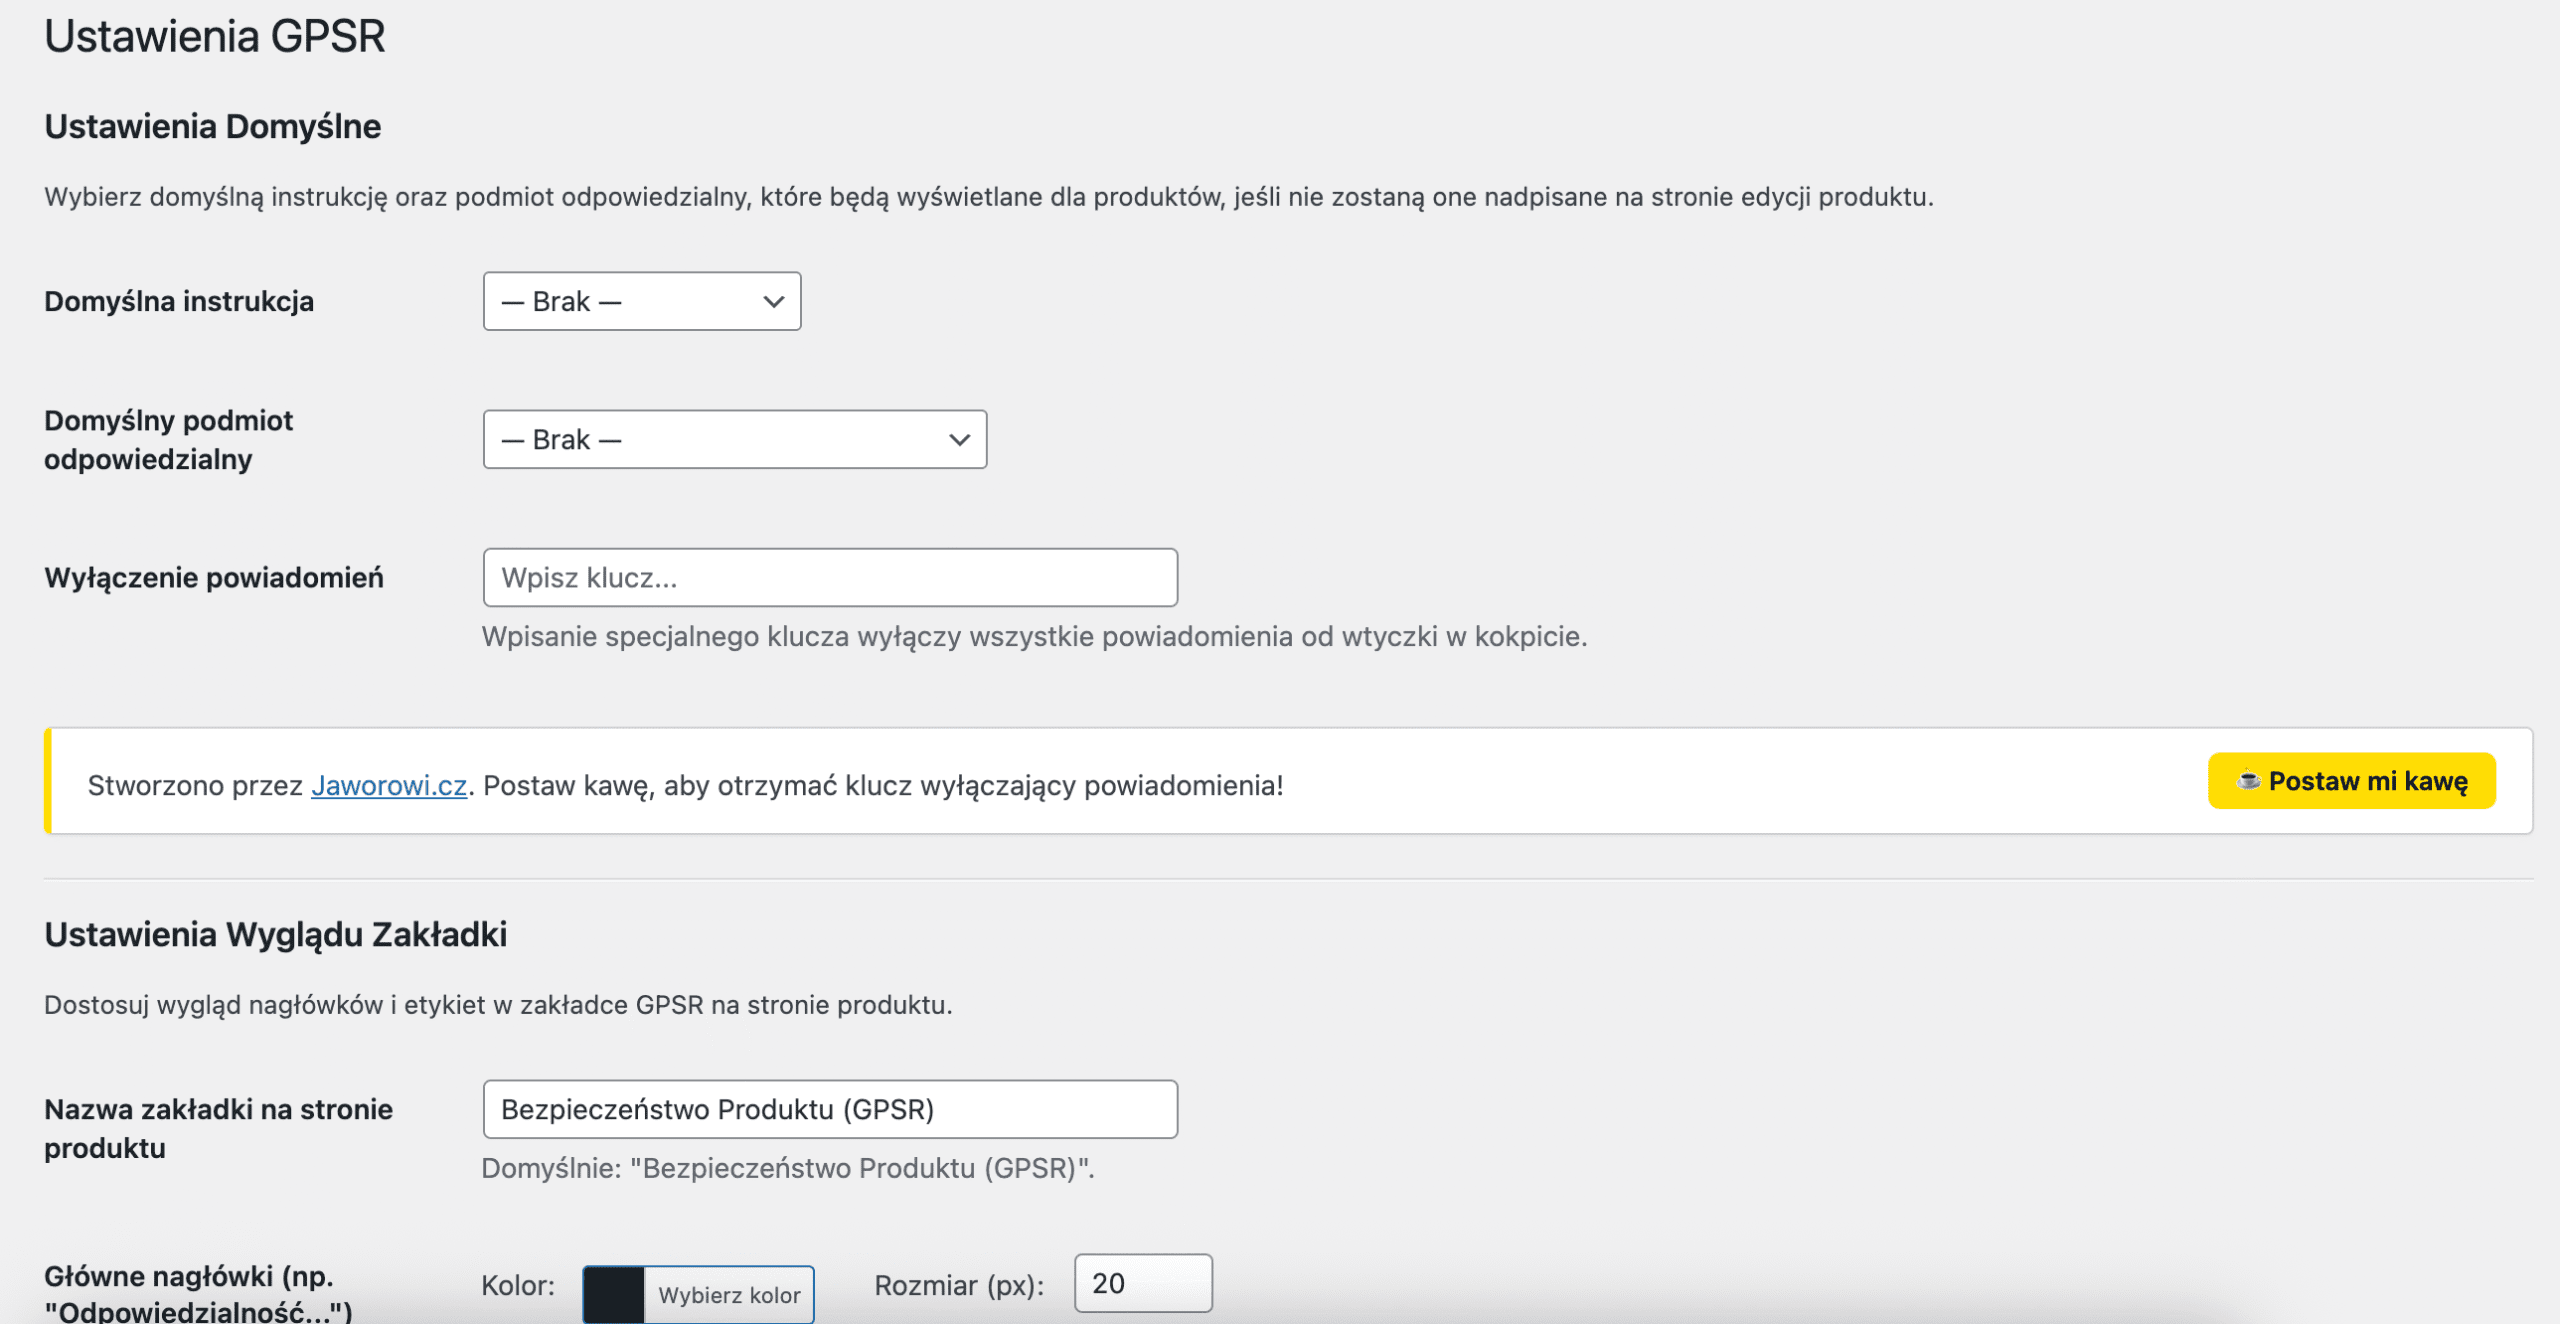Click the Domyślna instrukcja label

point(179,302)
